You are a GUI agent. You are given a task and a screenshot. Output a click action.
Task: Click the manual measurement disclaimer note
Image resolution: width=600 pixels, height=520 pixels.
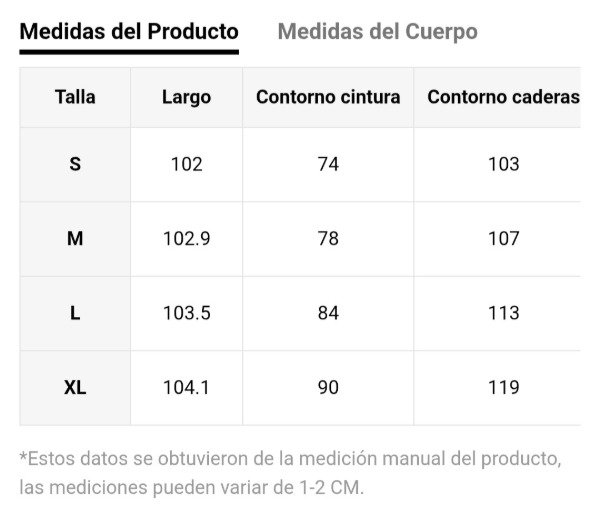[290, 474]
